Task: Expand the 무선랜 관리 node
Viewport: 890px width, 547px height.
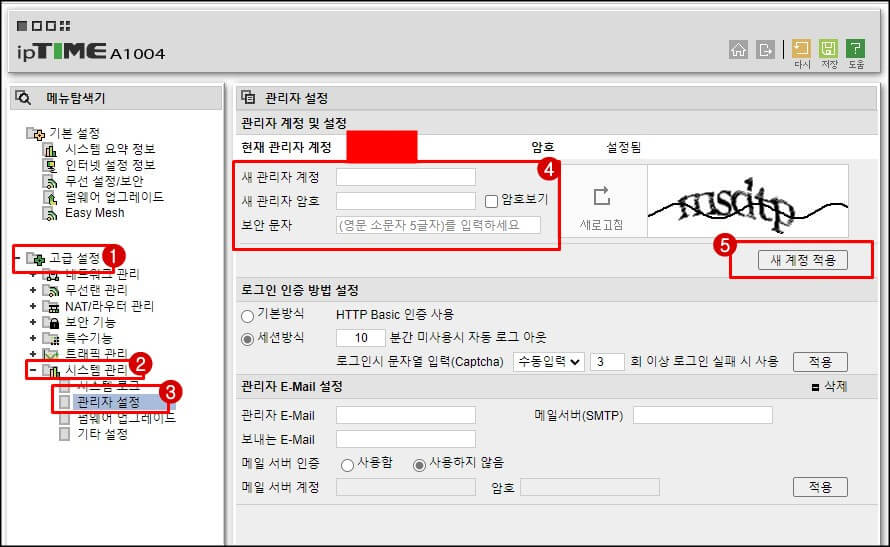Action: (x=33, y=290)
